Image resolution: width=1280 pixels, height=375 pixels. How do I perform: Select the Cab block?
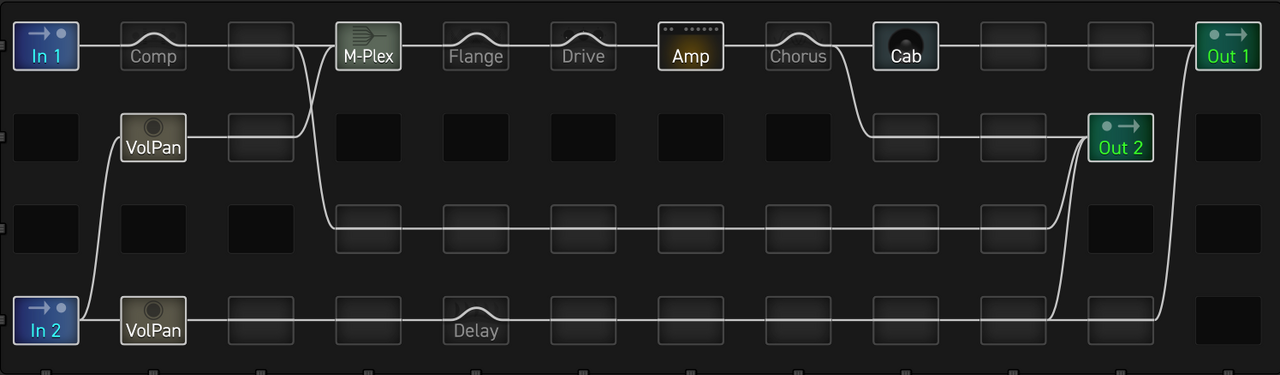click(x=906, y=46)
